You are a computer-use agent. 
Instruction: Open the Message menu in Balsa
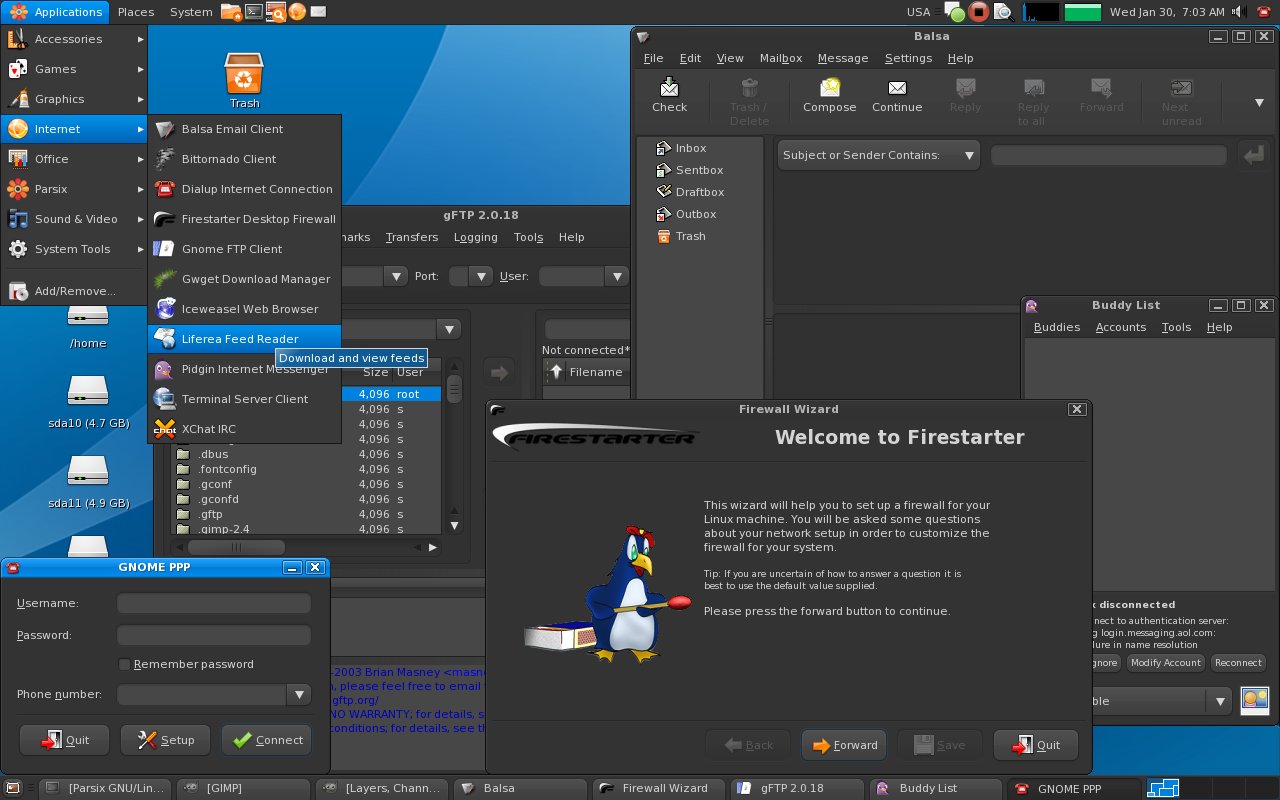click(x=843, y=58)
